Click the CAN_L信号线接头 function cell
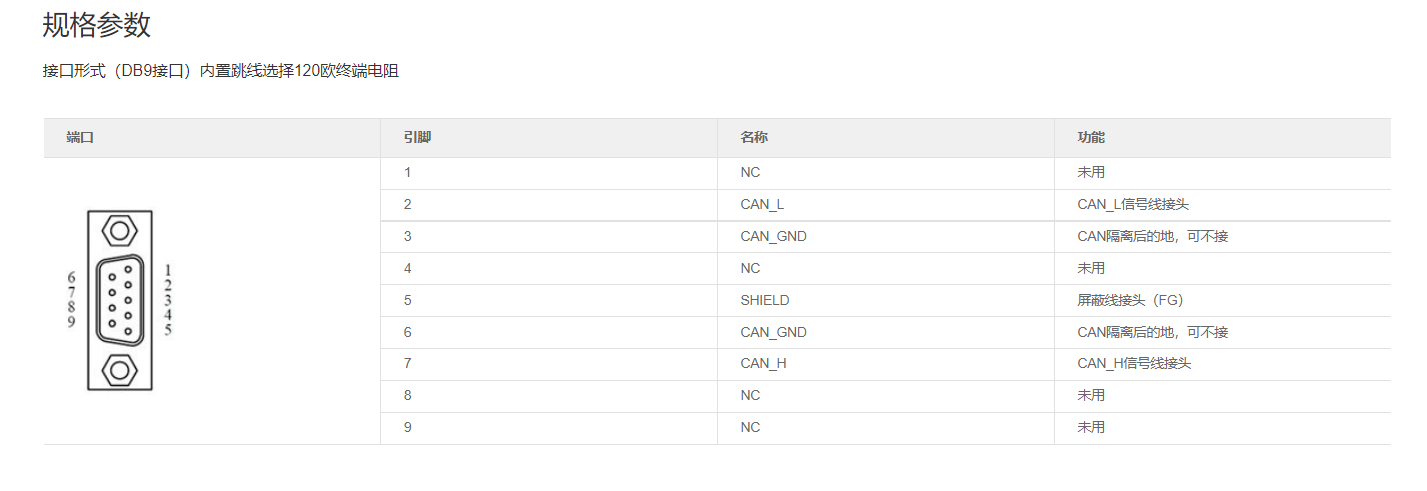The height and width of the screenshot is (491, 1427). click(x=1133, y=204)
